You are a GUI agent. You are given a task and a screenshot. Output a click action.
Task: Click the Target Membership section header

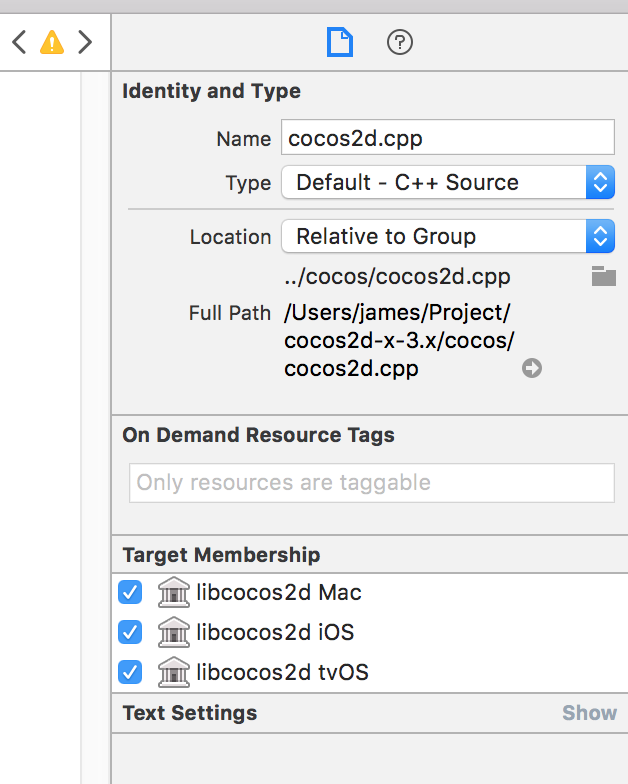221,554
